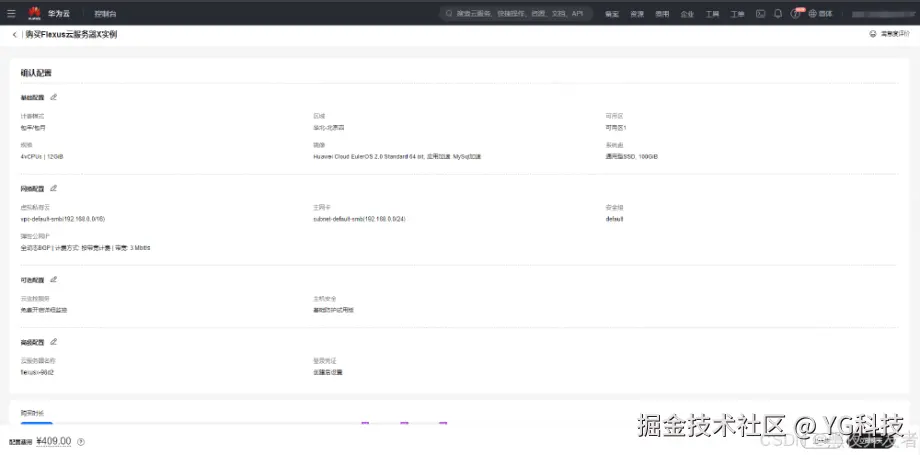Select the elastic IP bandwidth '3 Mbit/s' line
The height and width of the screenshot is (455, 920).
click(x=85, y=248)
